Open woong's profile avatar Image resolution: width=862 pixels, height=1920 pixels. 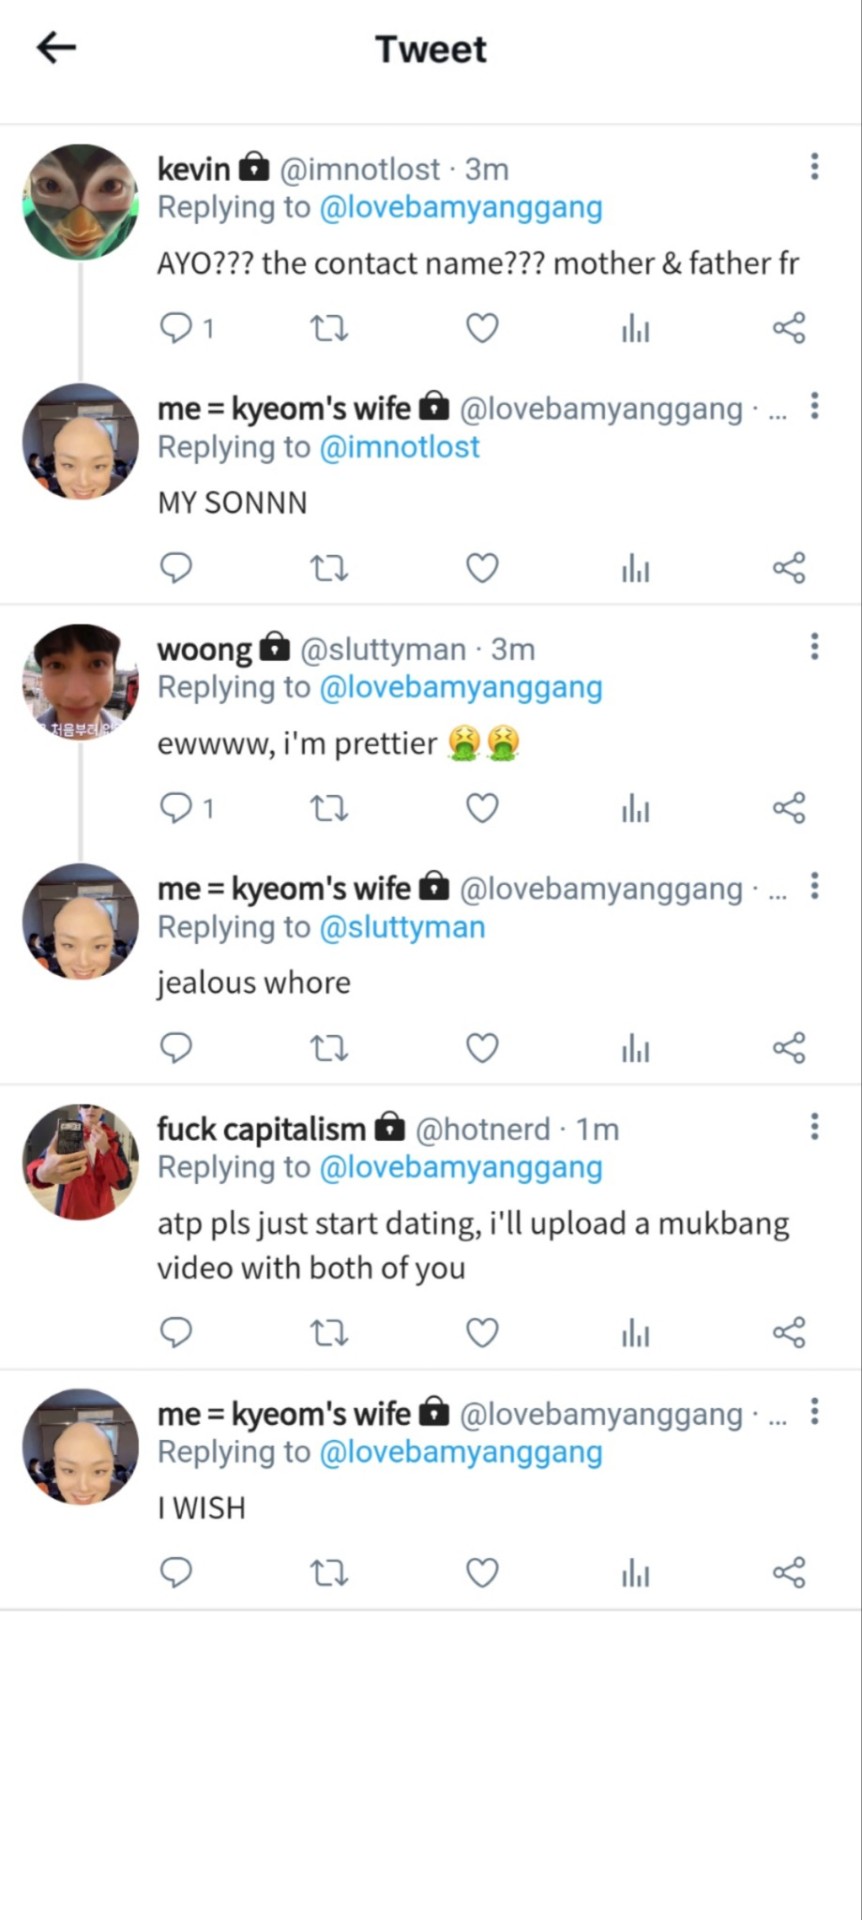point(81,682)
